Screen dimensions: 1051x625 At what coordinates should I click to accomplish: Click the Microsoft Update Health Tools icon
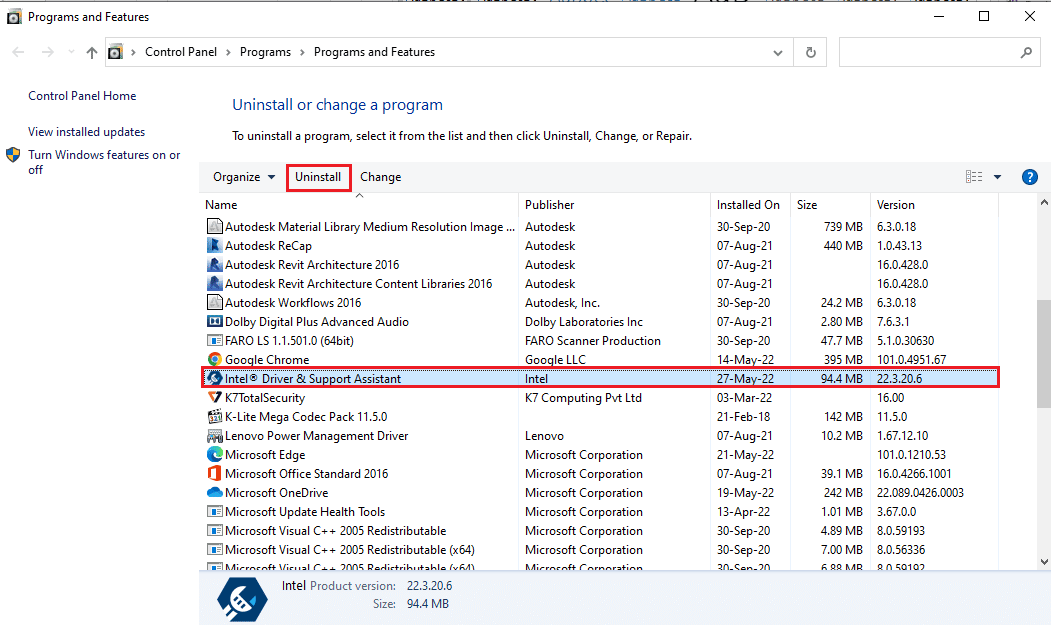tap(214, 512)
